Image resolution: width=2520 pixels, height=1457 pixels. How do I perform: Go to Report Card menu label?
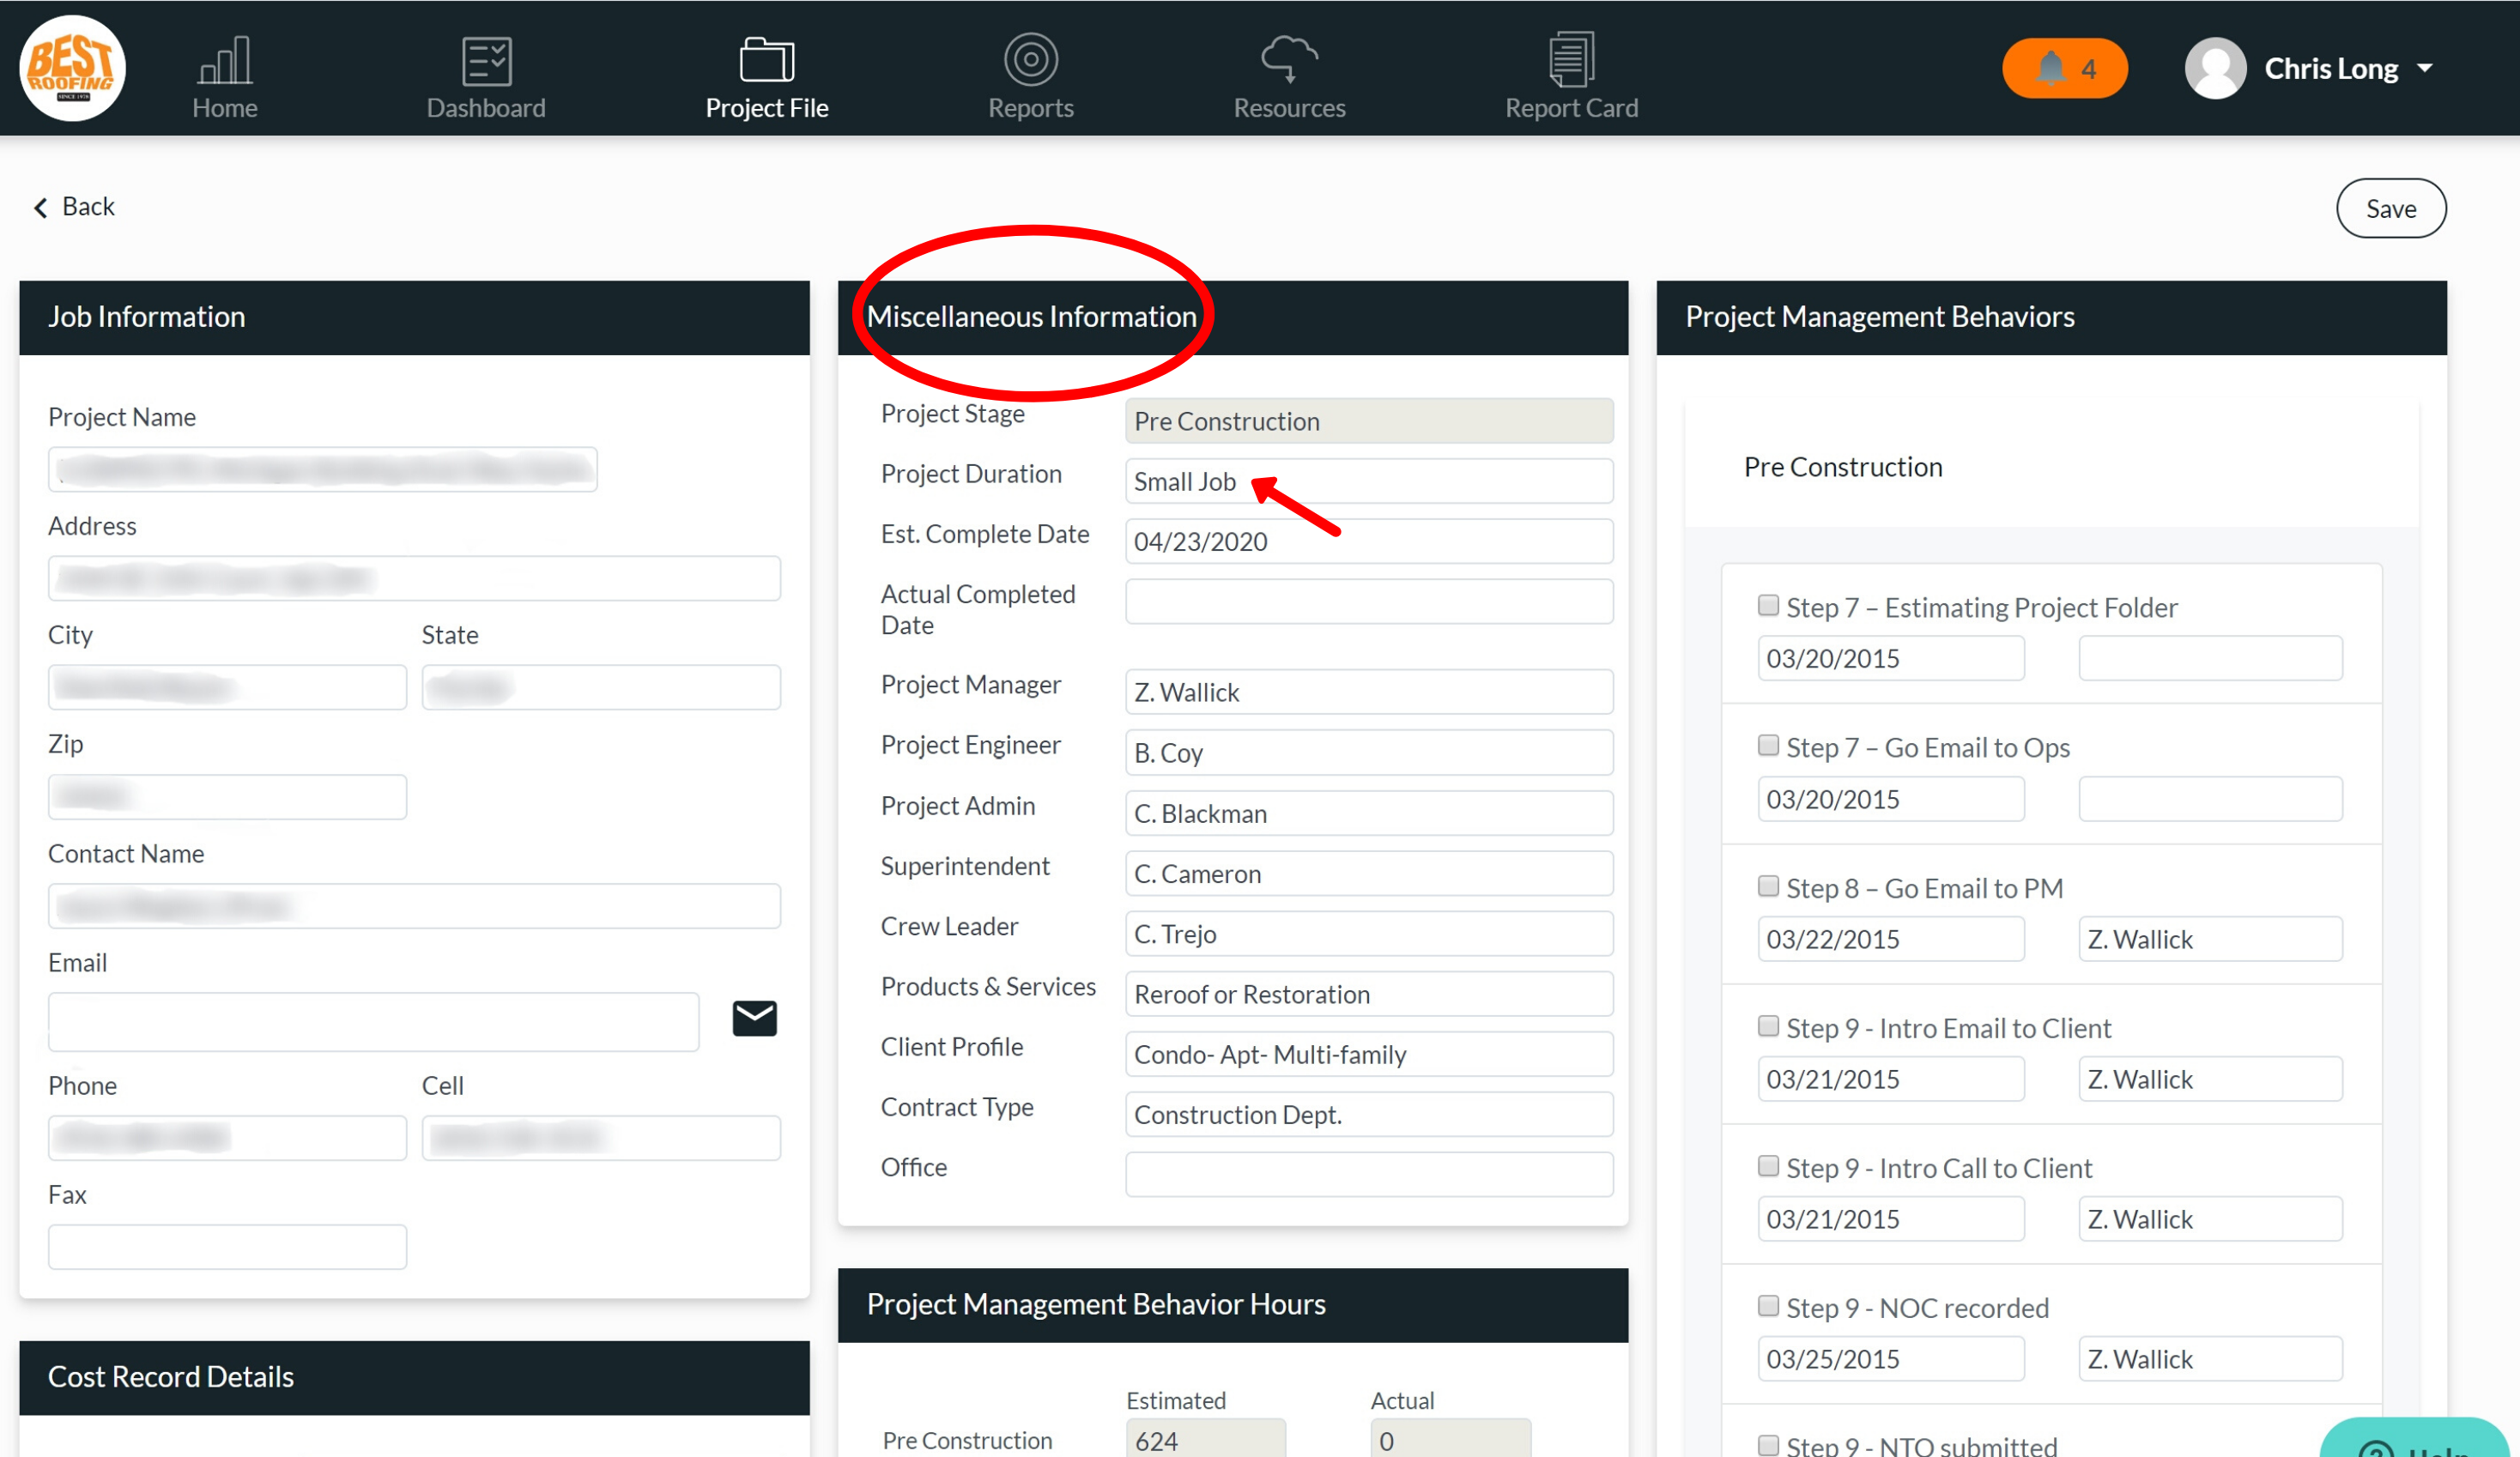point(1572,107)
